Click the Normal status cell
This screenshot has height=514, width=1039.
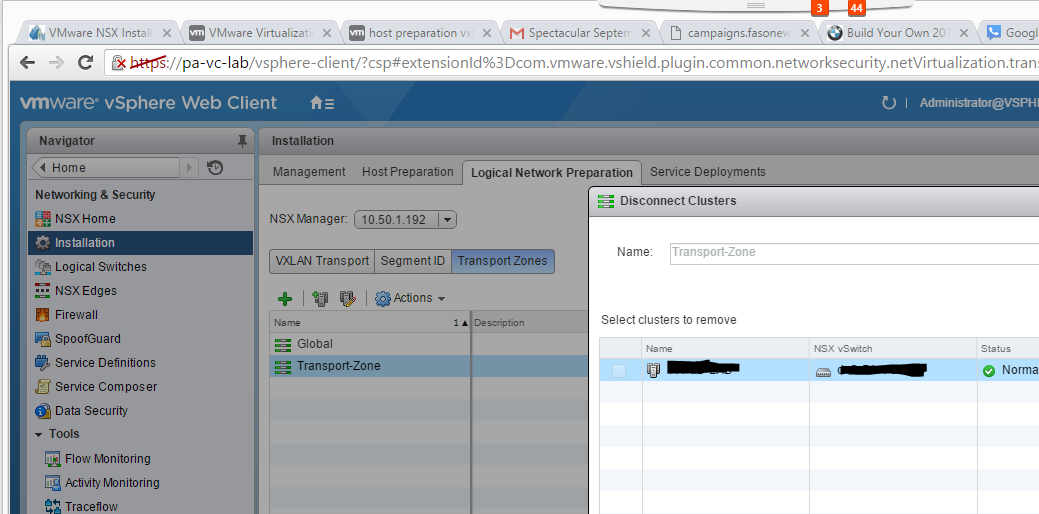(1008, 370)
